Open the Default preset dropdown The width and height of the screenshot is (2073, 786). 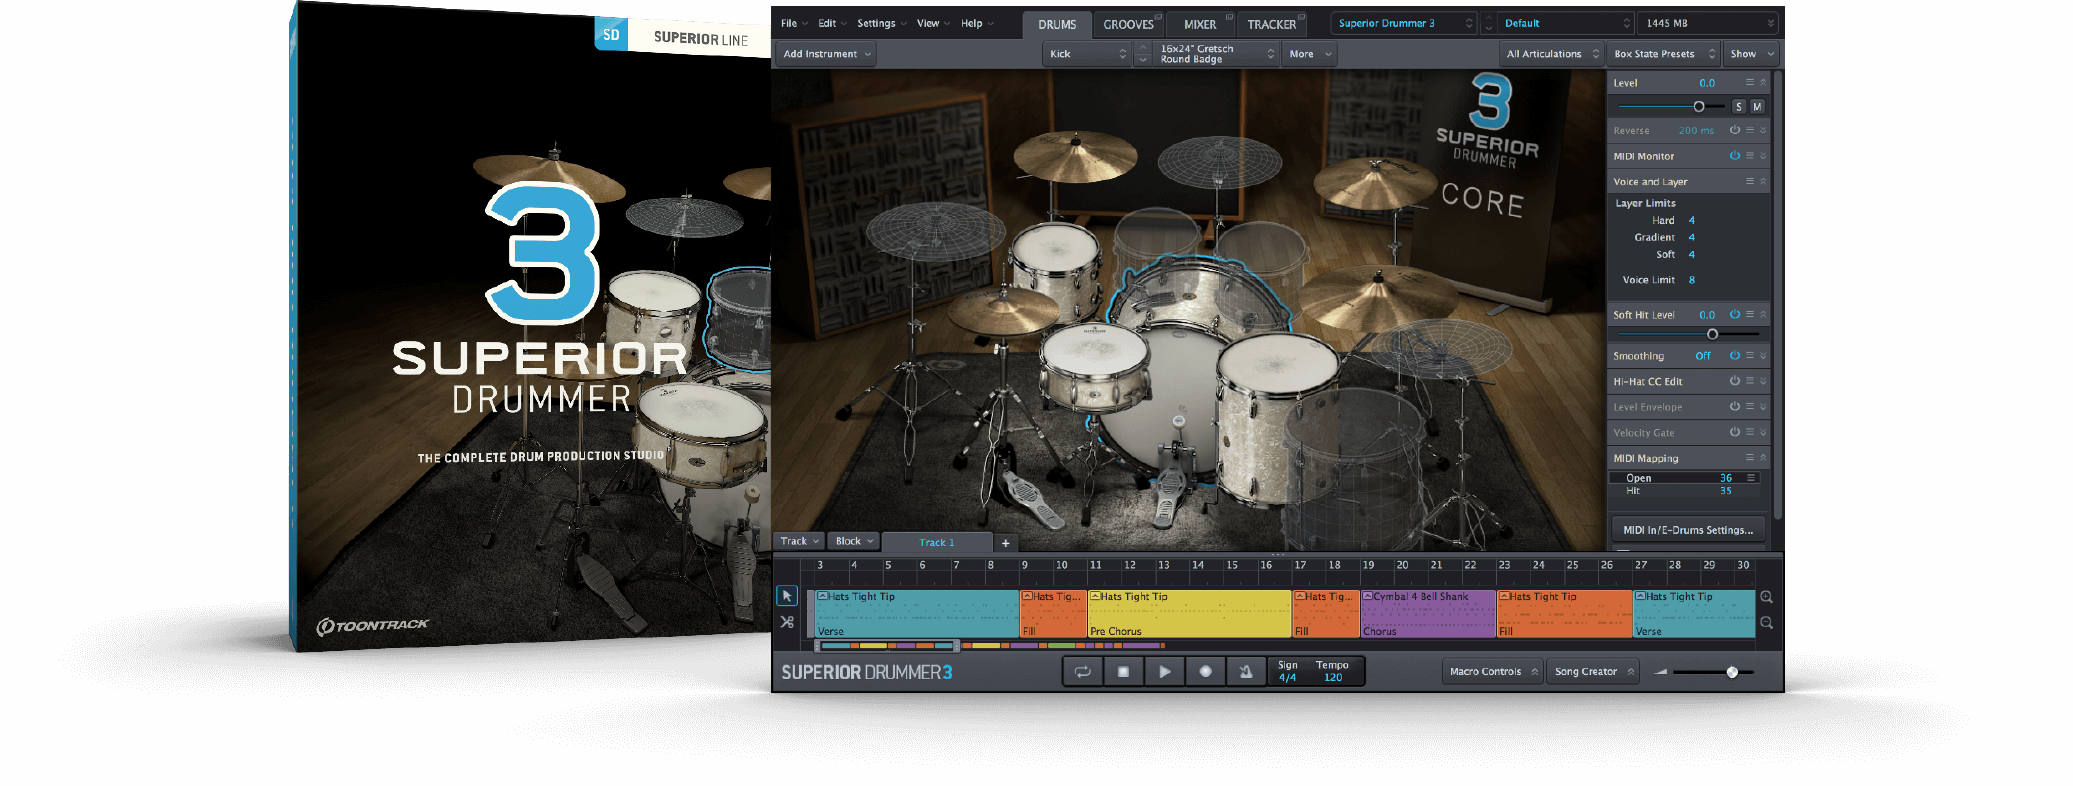click(x=1565, y=23)
